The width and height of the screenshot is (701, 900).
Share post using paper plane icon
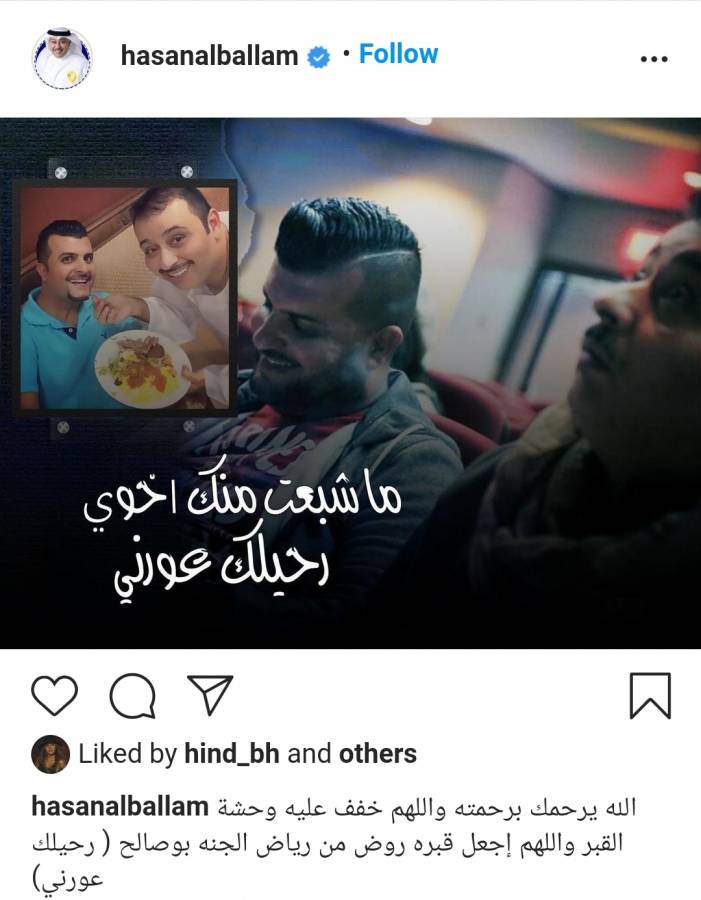[210, 695]
